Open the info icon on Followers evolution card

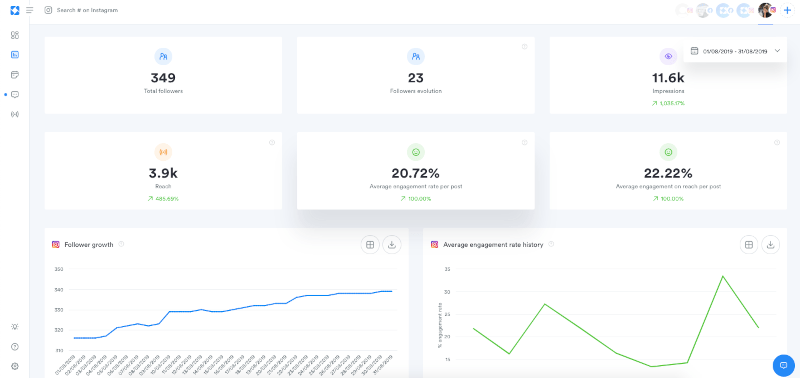click(x=524, y=47)
